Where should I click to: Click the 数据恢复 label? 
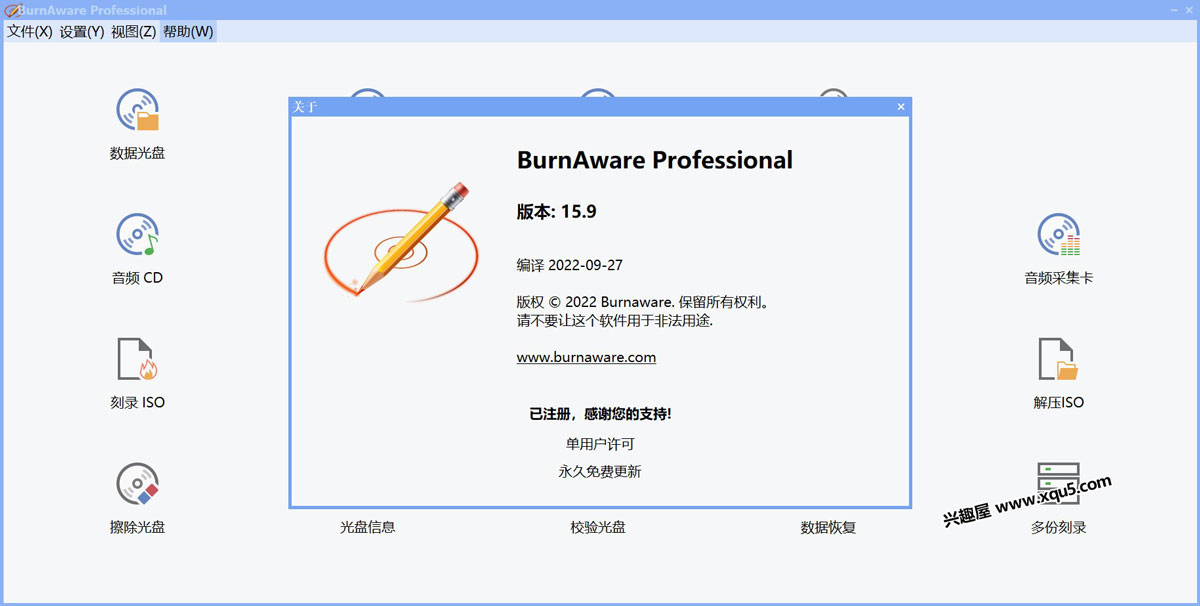tap(828, 527)
